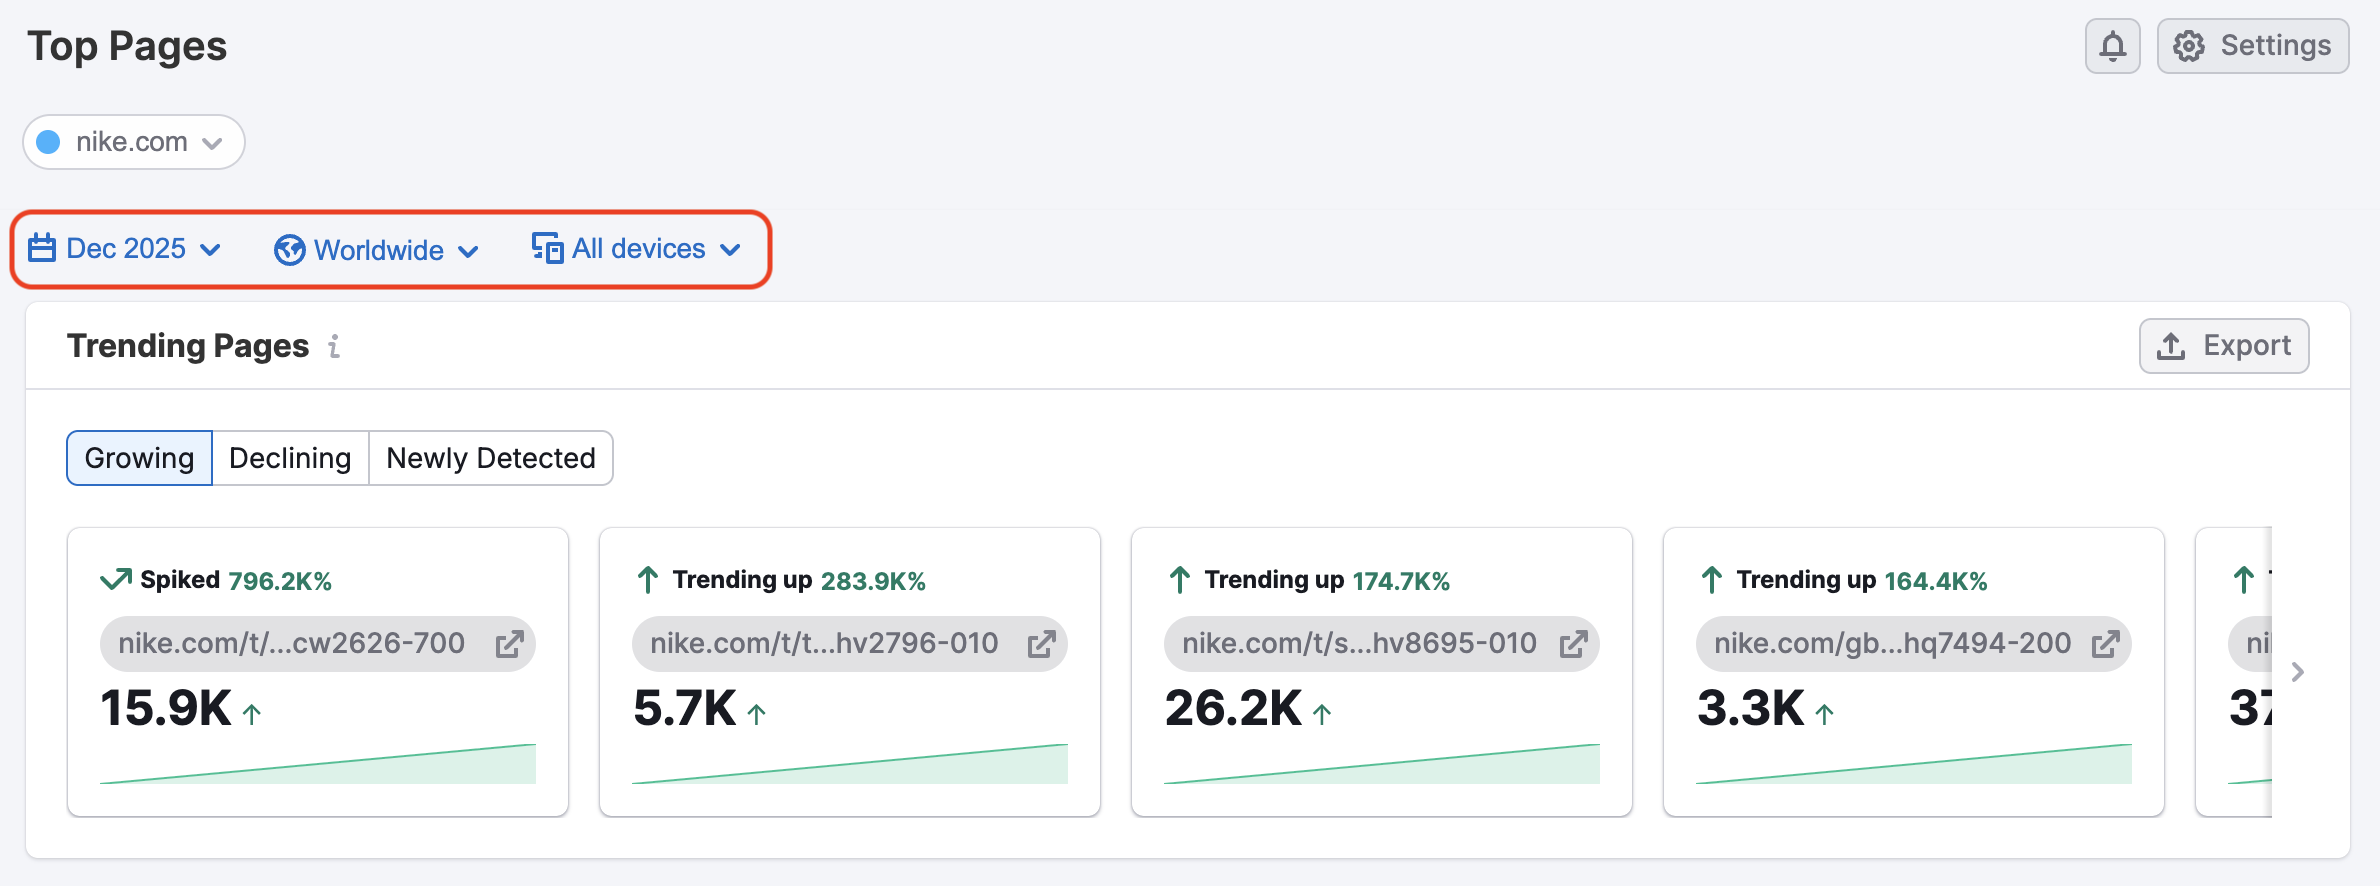Open the external link for hv8695-010 page
2380x886 pixels.
tap(1574, 644)
